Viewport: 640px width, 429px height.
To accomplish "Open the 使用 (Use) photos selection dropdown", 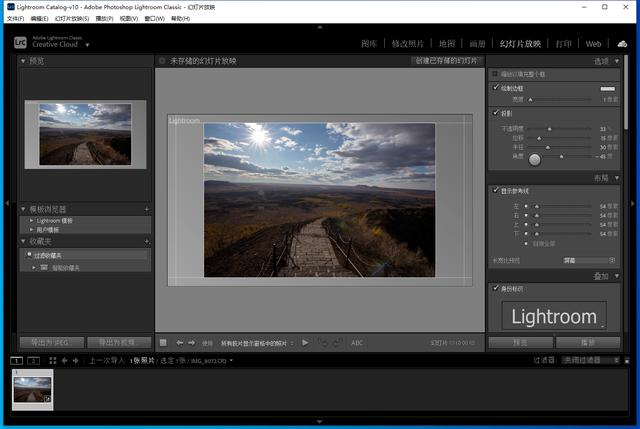I will pyautogui.click(x=256, y=343).
